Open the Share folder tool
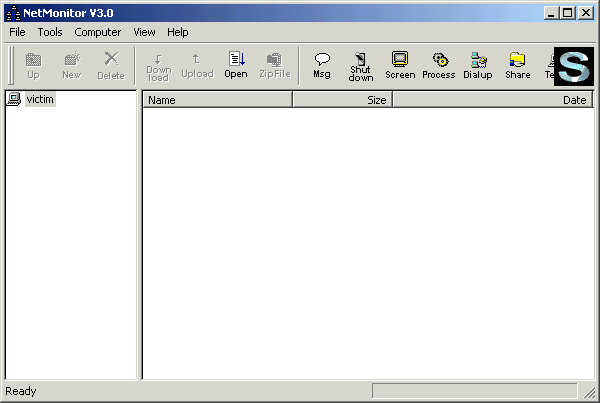600x403 pixels. (x=517, y=66)
